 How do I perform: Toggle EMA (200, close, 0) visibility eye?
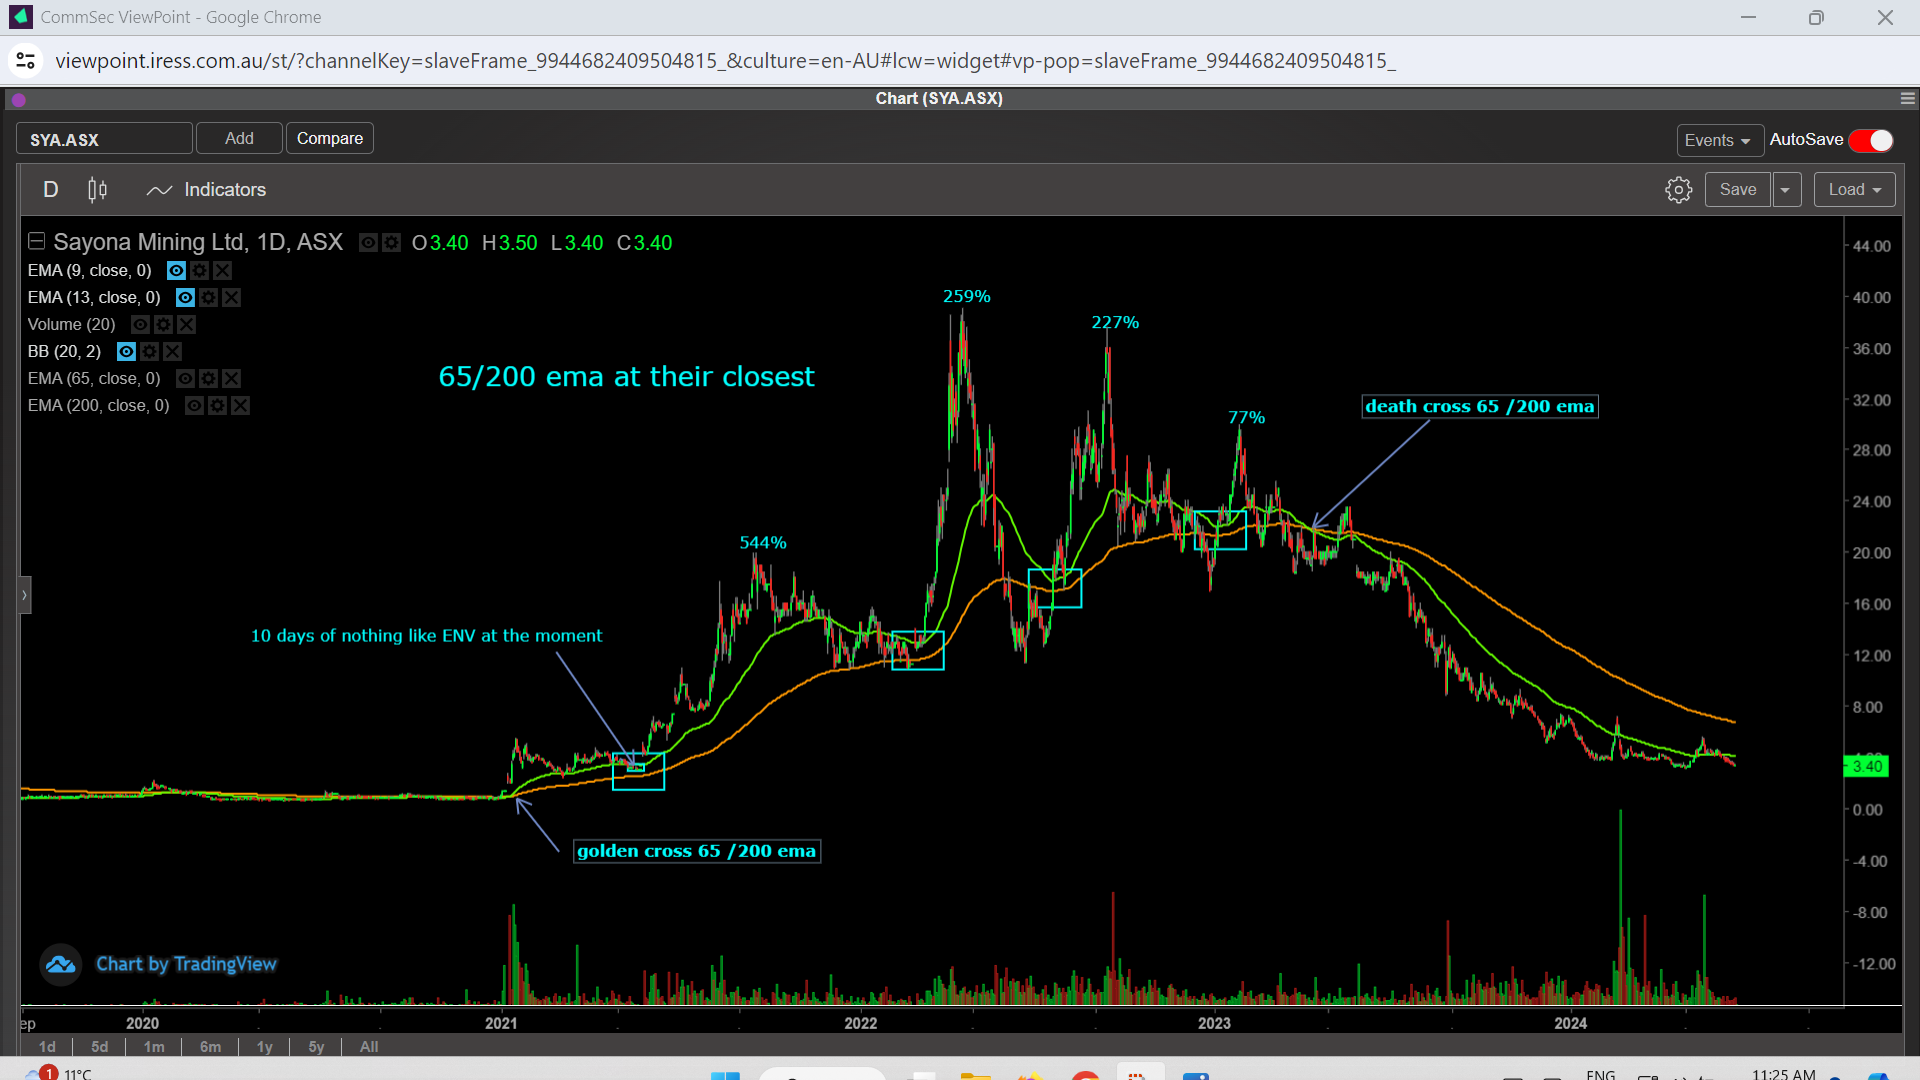194,406
